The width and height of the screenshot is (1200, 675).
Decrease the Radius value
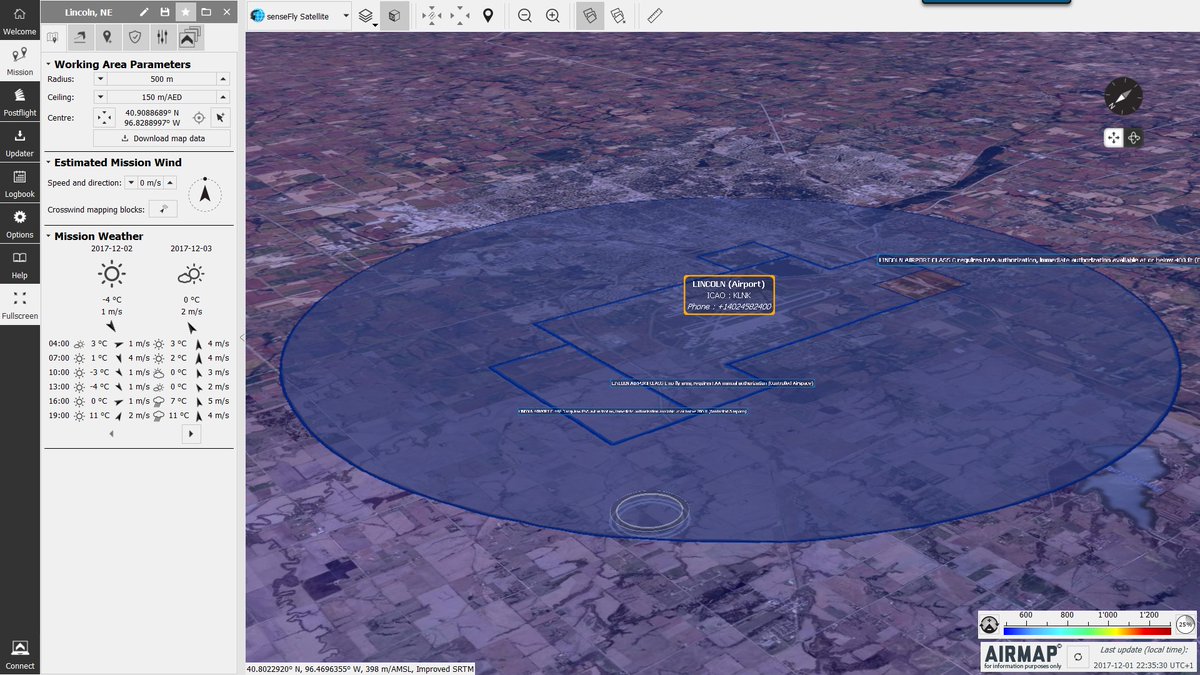[x=100, y=80]
